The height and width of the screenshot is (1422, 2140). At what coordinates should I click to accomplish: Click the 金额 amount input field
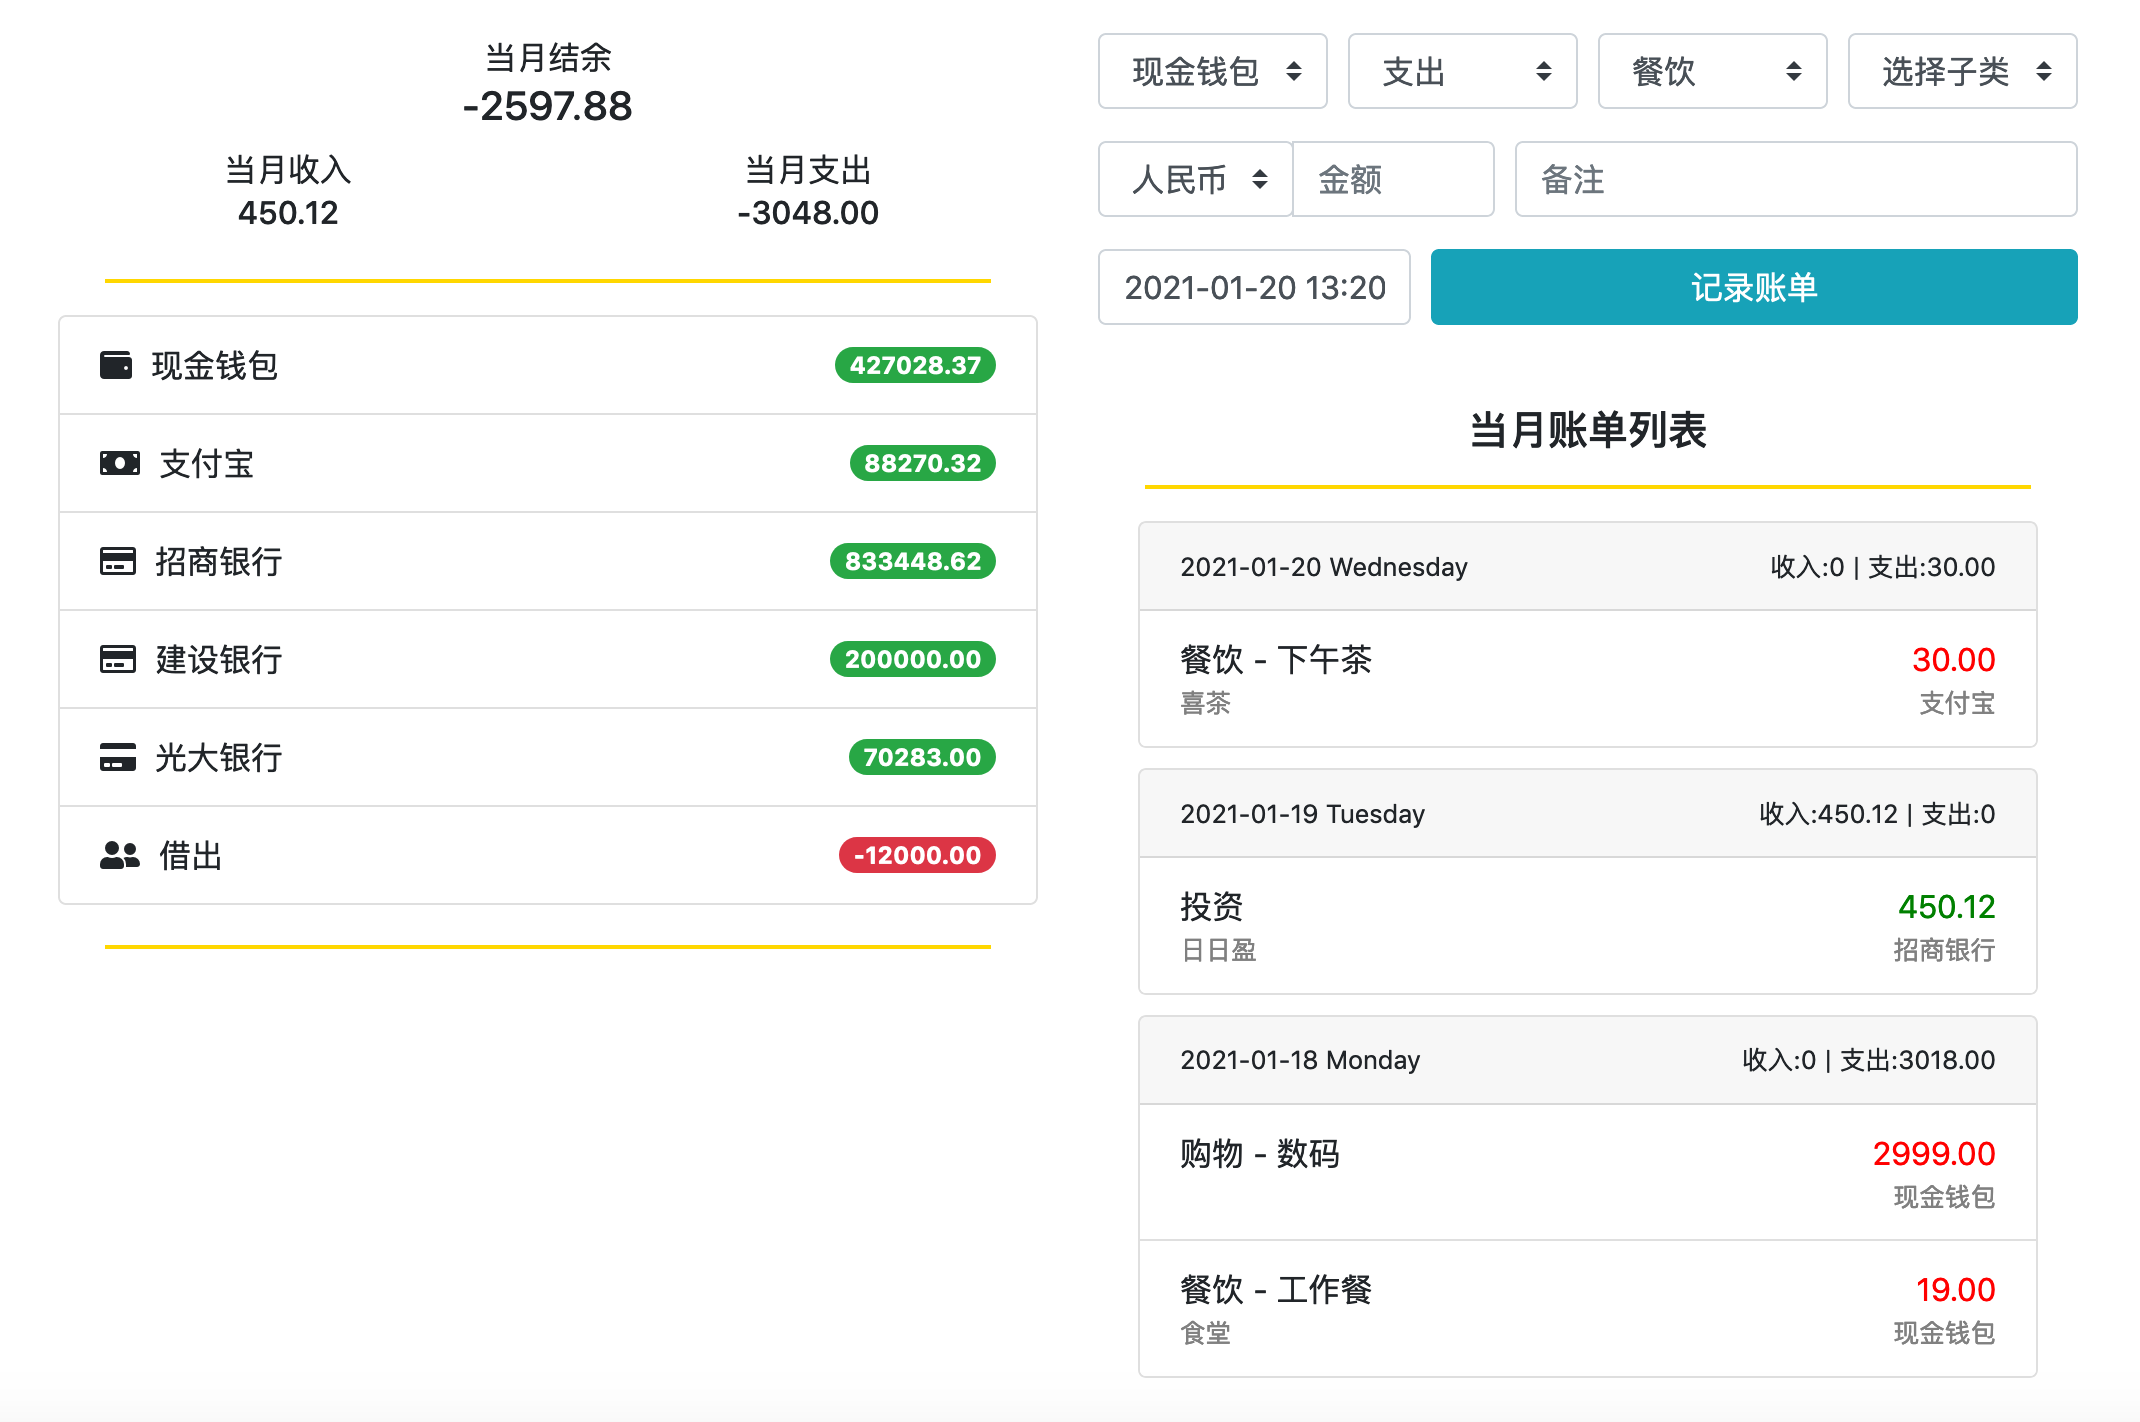[1393, 179]
